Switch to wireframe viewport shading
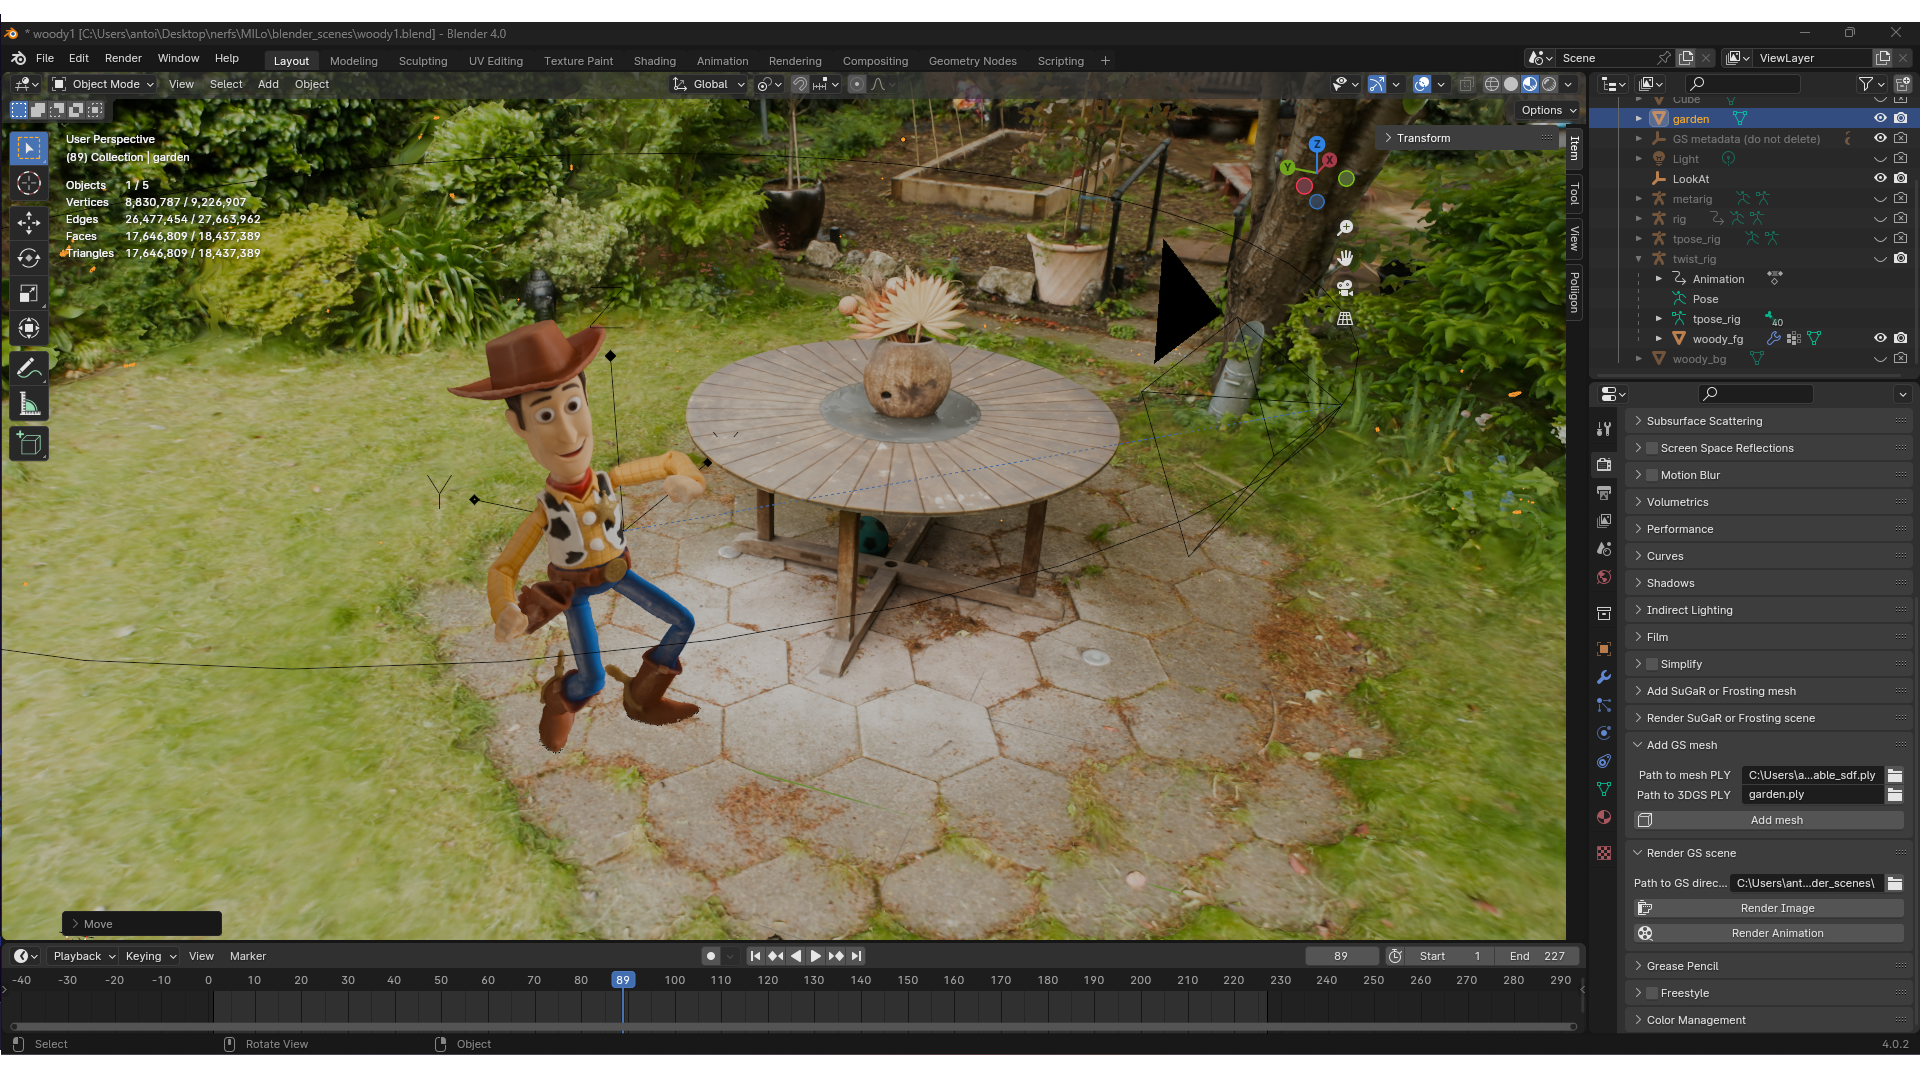The image size is (1920, 1080). [1491, 84]
